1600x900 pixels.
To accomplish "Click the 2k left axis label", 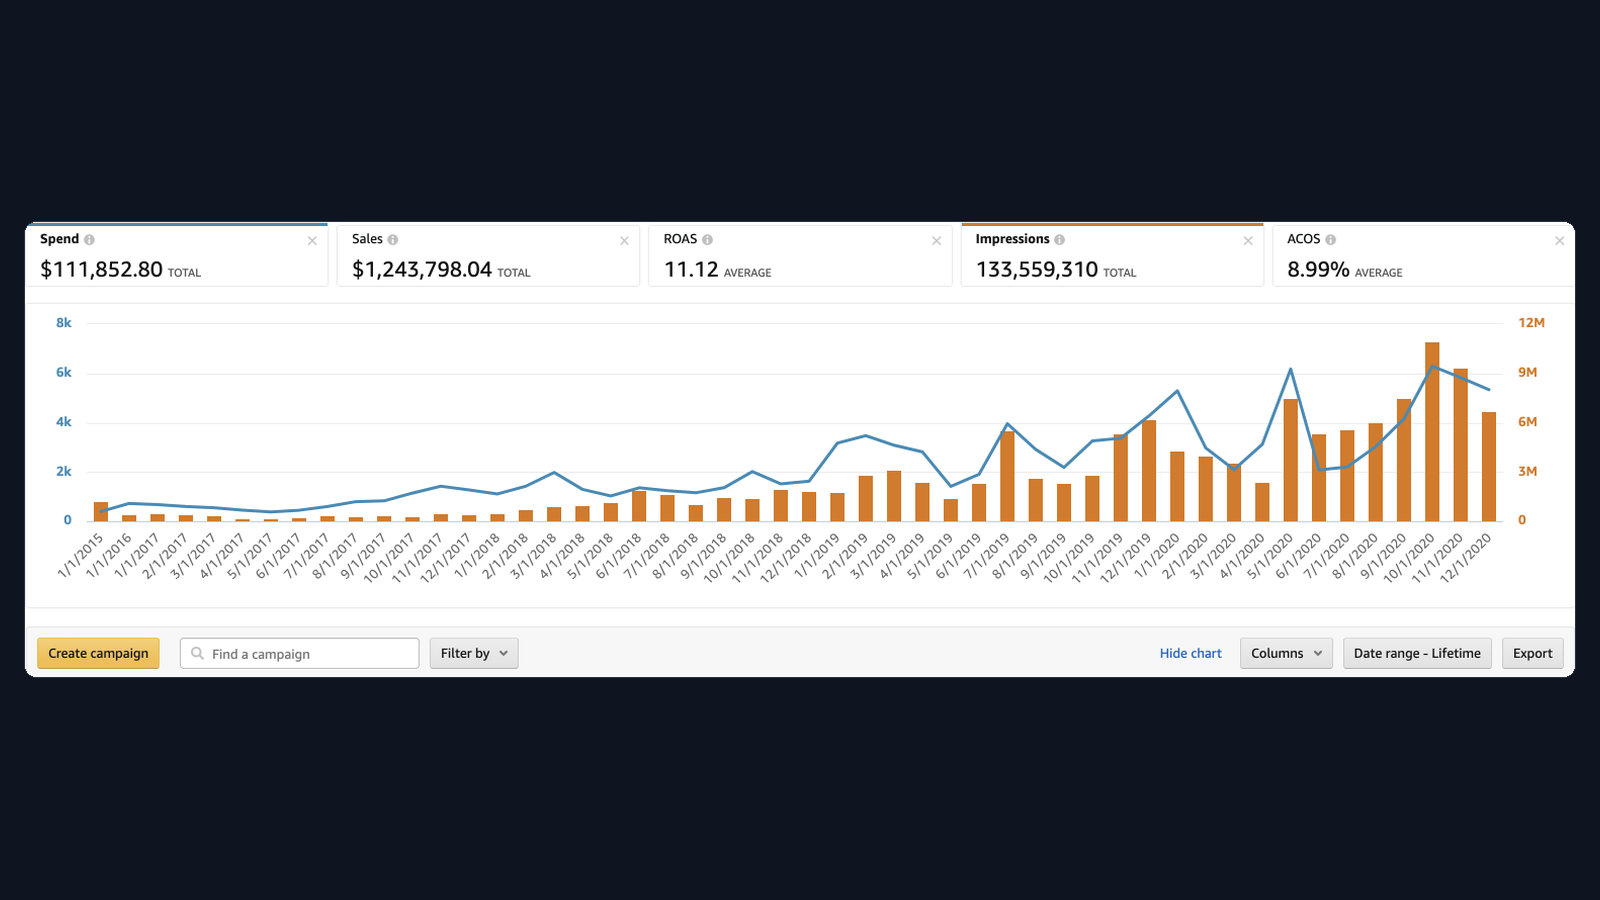I will [64, 471].
